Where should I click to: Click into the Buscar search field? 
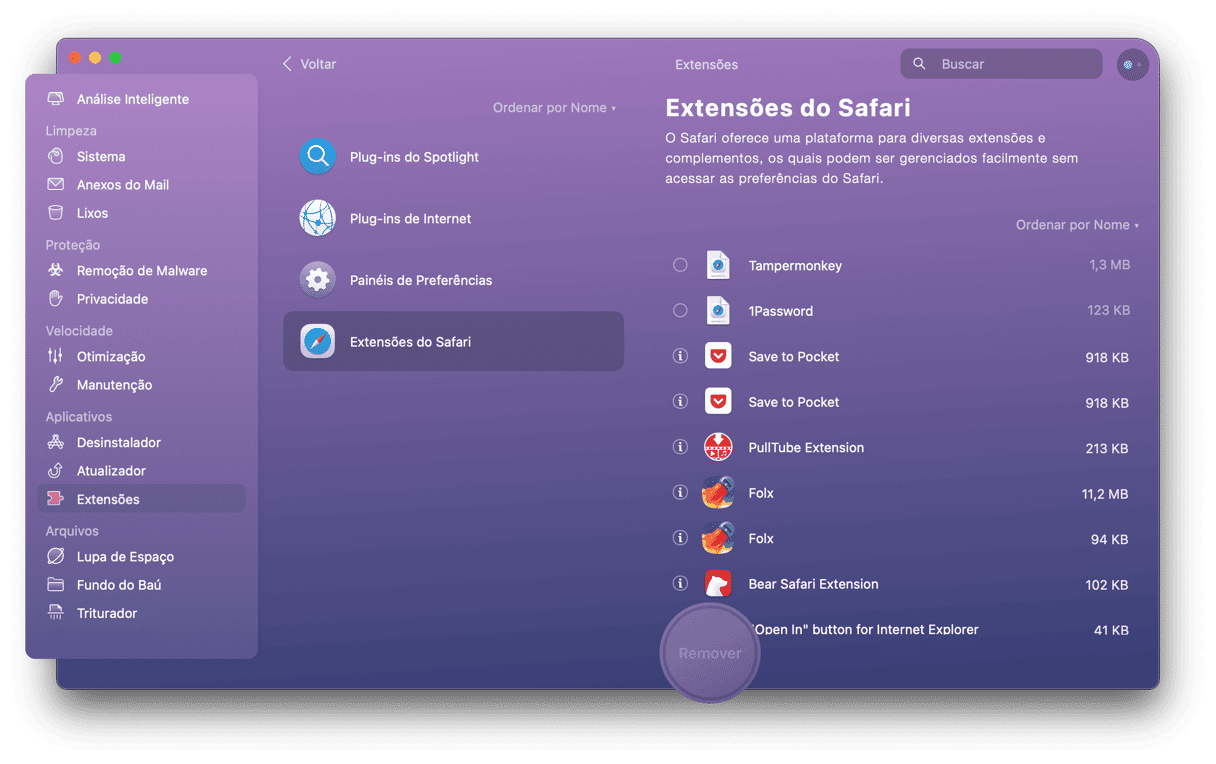pos(1012,64)
